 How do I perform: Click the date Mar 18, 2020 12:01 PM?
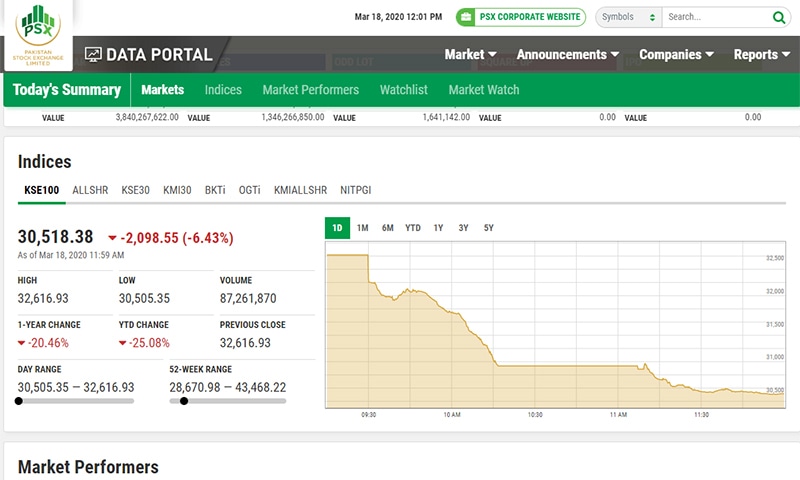[398, 17]
